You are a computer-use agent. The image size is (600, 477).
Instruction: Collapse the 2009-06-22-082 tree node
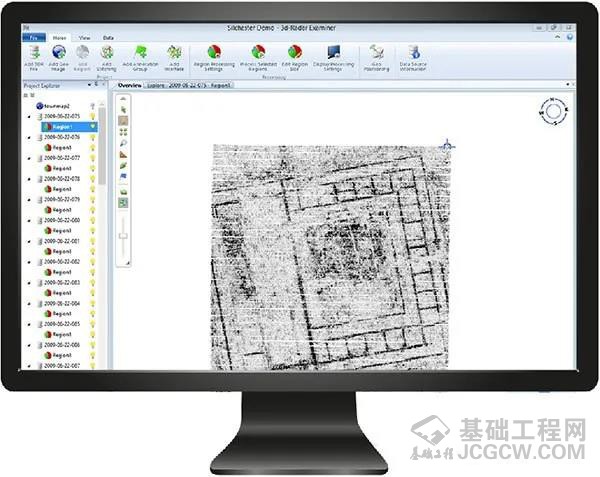pos(30,262)
